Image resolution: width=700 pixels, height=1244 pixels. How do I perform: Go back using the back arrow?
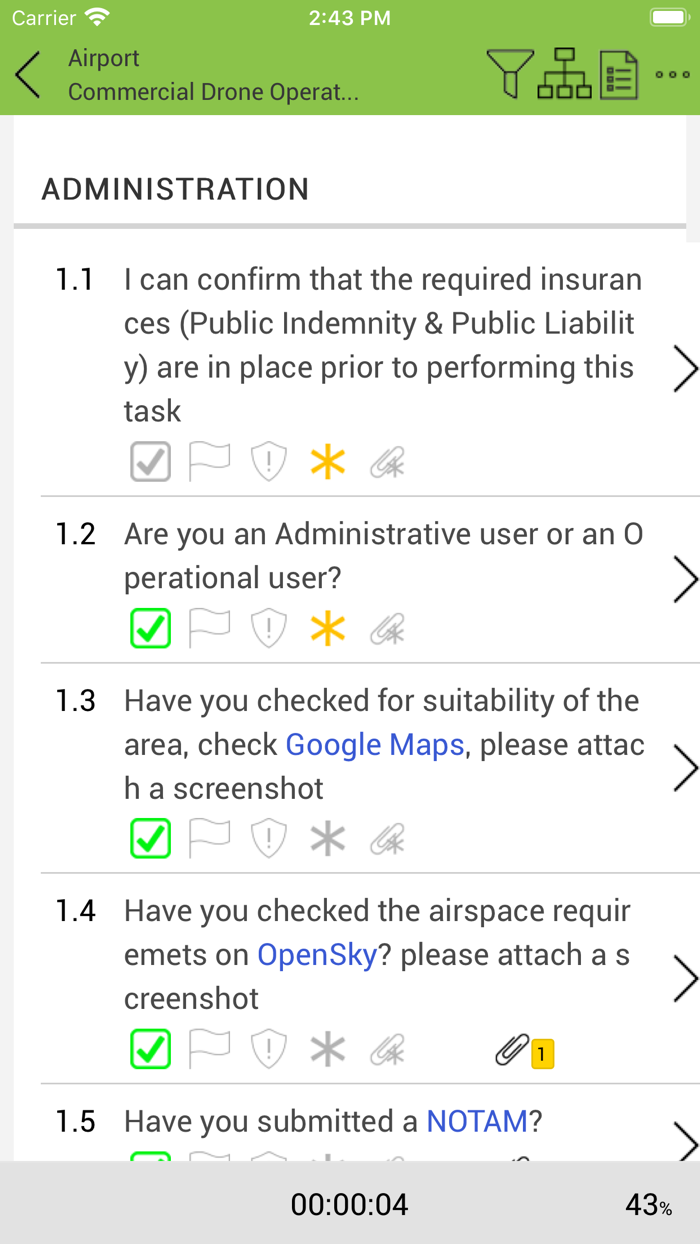point(25,74)
